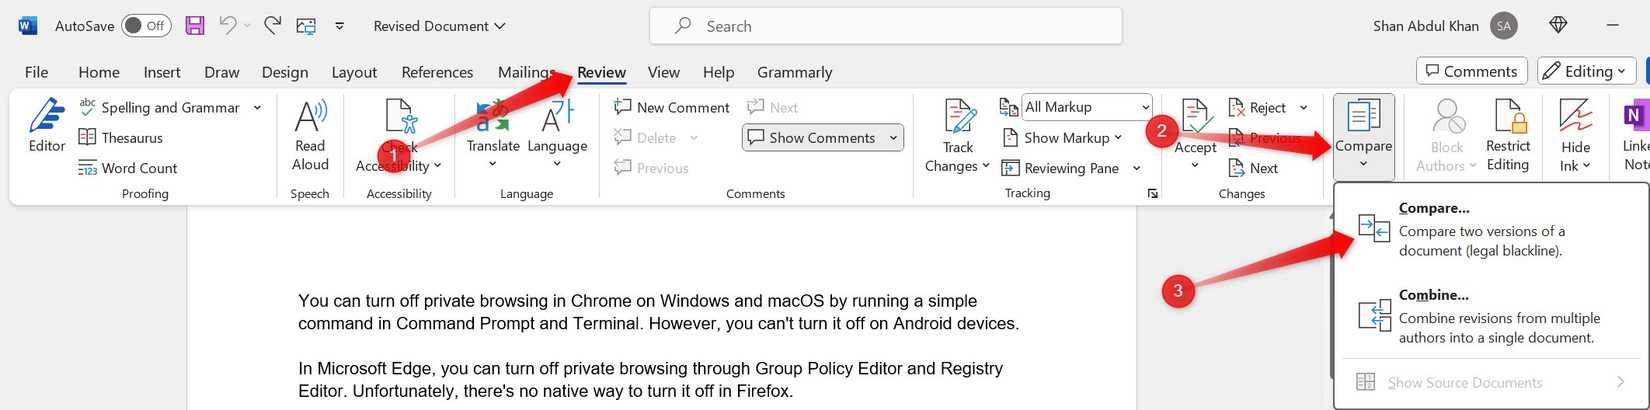
Task: Click Block Authors icon
Action: [x=1447, y=117]
